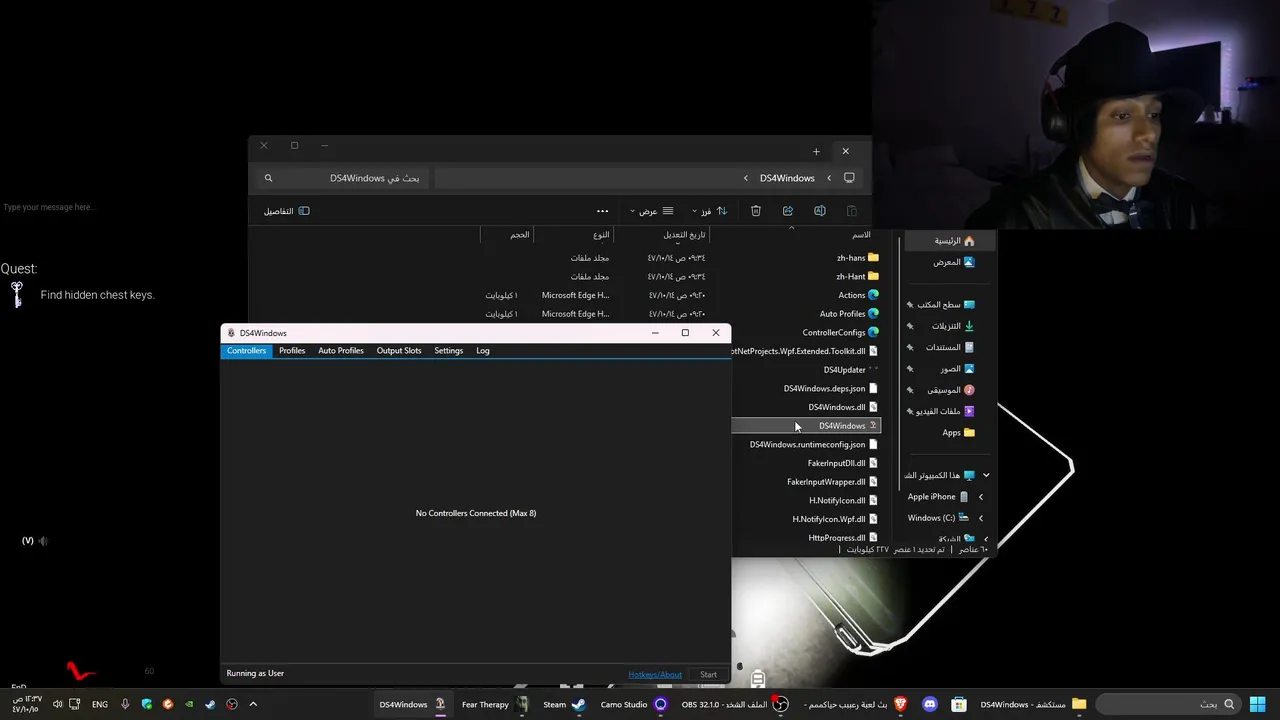Click the paste icon in Explorer toolbar

click(x=852, y=211)
